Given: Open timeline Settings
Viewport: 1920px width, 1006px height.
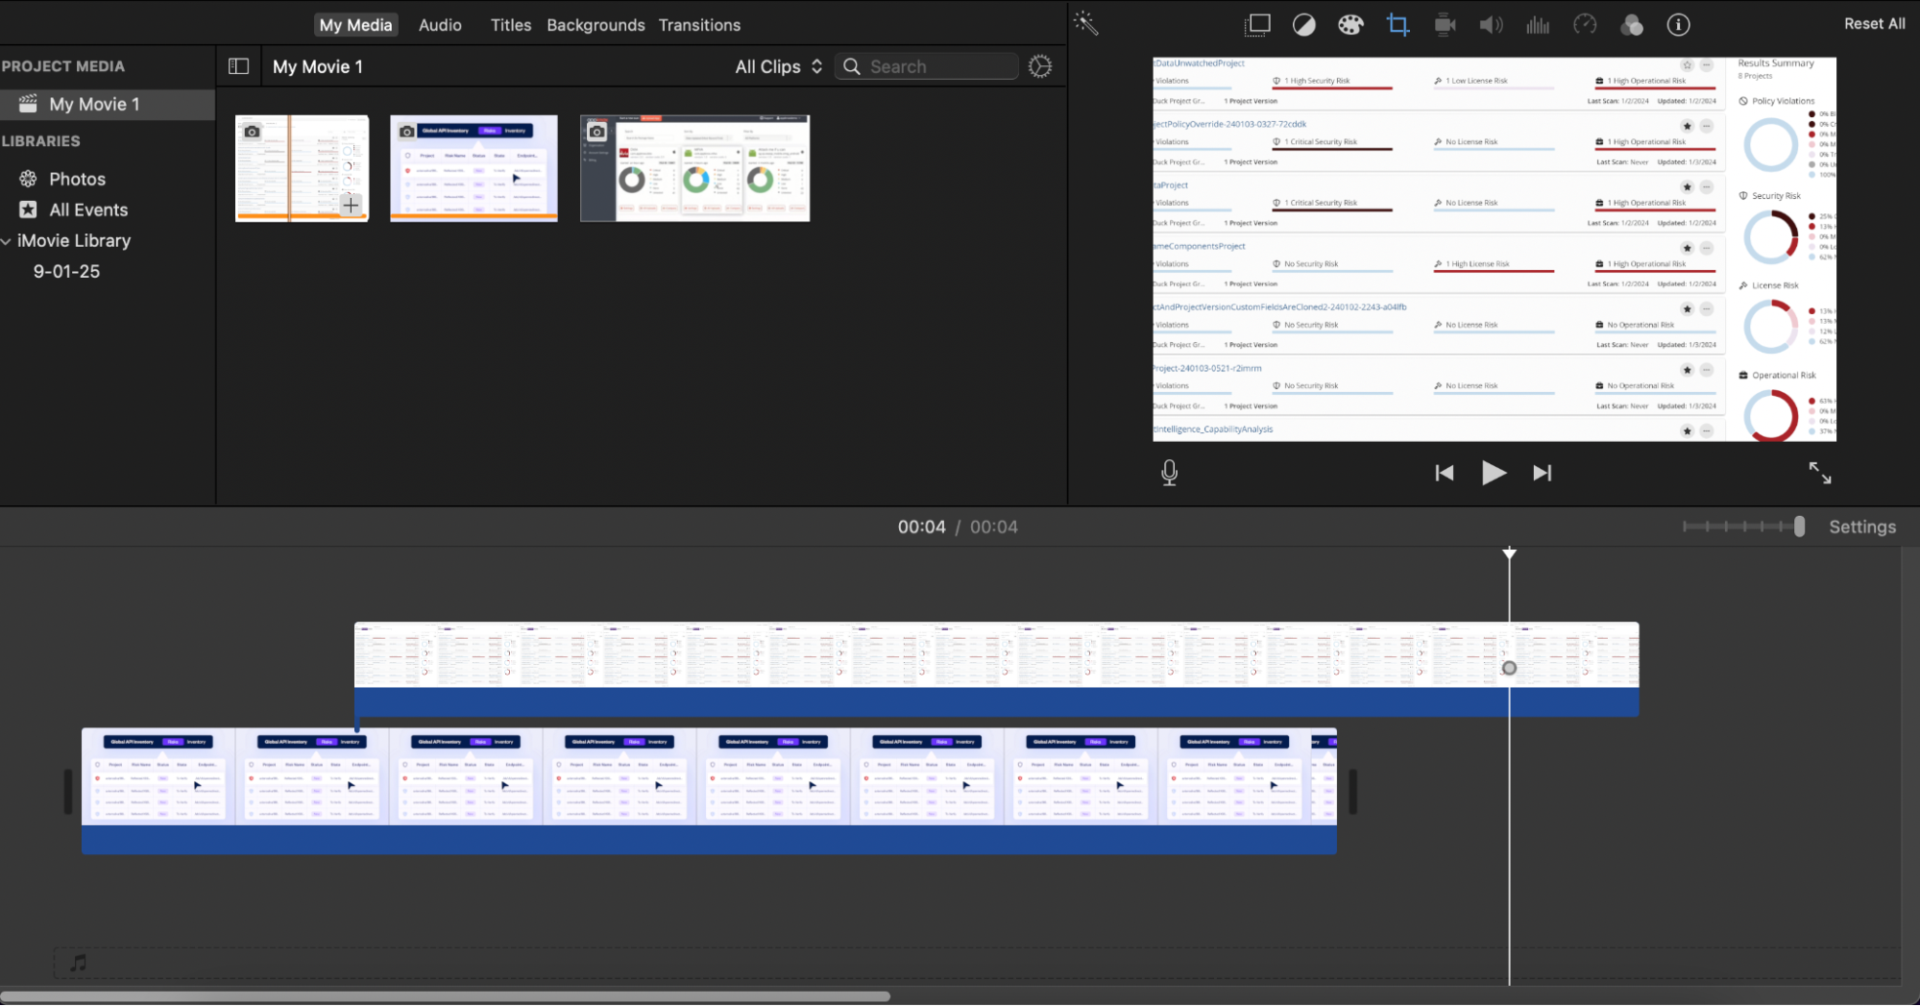Looking at the screenshot, I should pyautogui.click(x=1862, y=526).
